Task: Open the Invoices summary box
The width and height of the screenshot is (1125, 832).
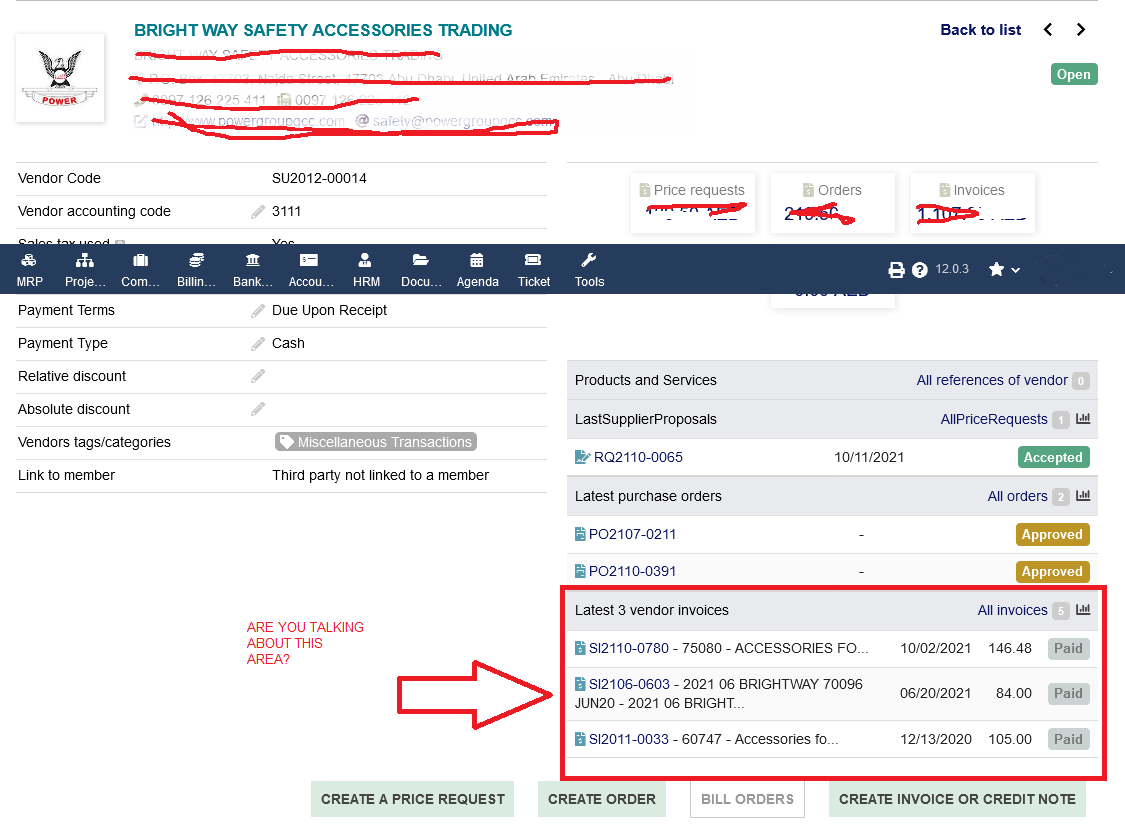Action: (x=972, y=202)
